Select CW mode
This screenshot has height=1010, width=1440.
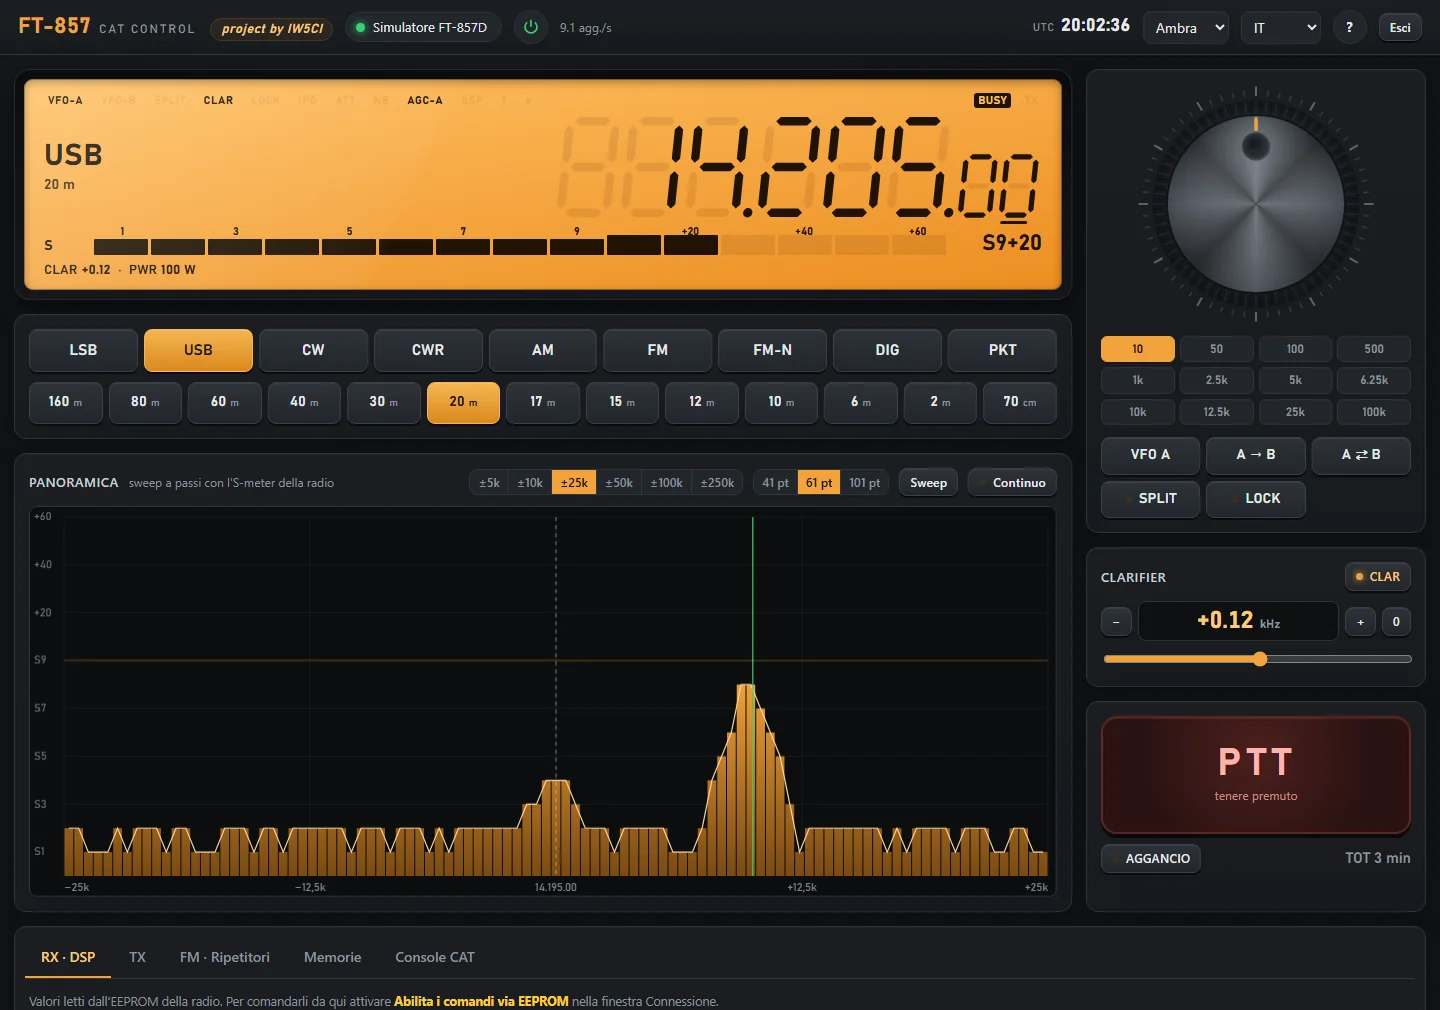tap(313, 350)
